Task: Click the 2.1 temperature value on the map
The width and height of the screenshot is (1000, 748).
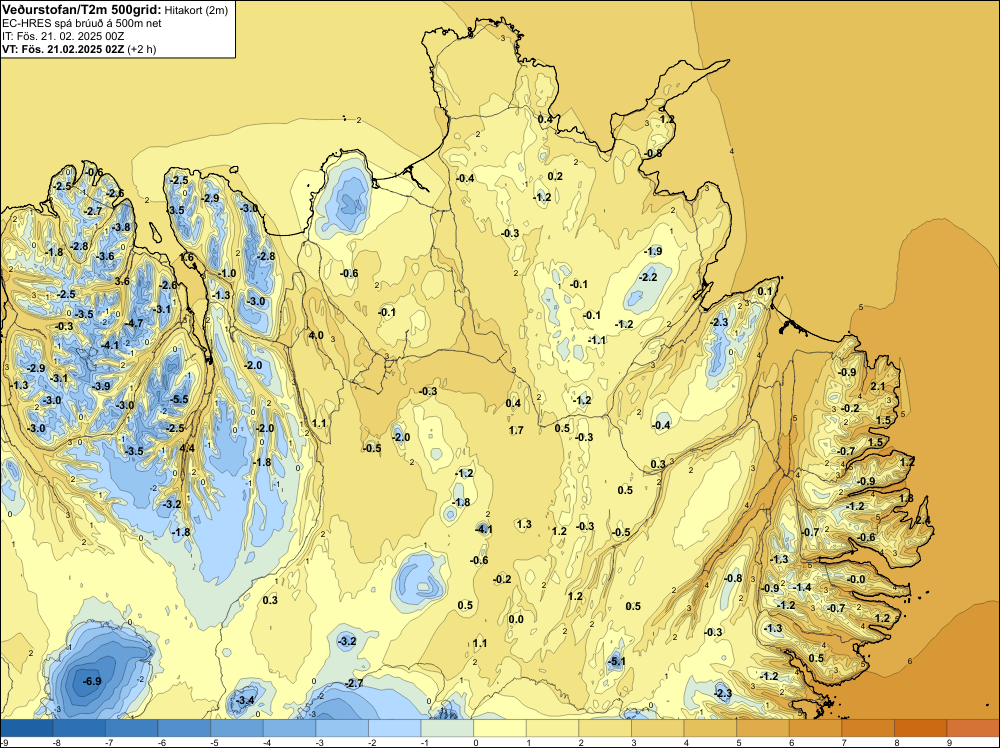Action: (x=878, y=386)
